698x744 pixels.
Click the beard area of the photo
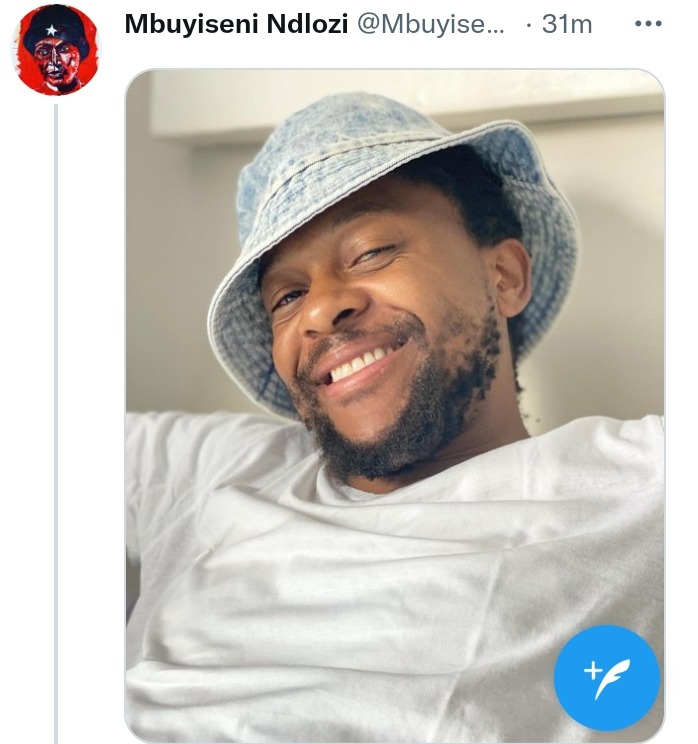408,418
